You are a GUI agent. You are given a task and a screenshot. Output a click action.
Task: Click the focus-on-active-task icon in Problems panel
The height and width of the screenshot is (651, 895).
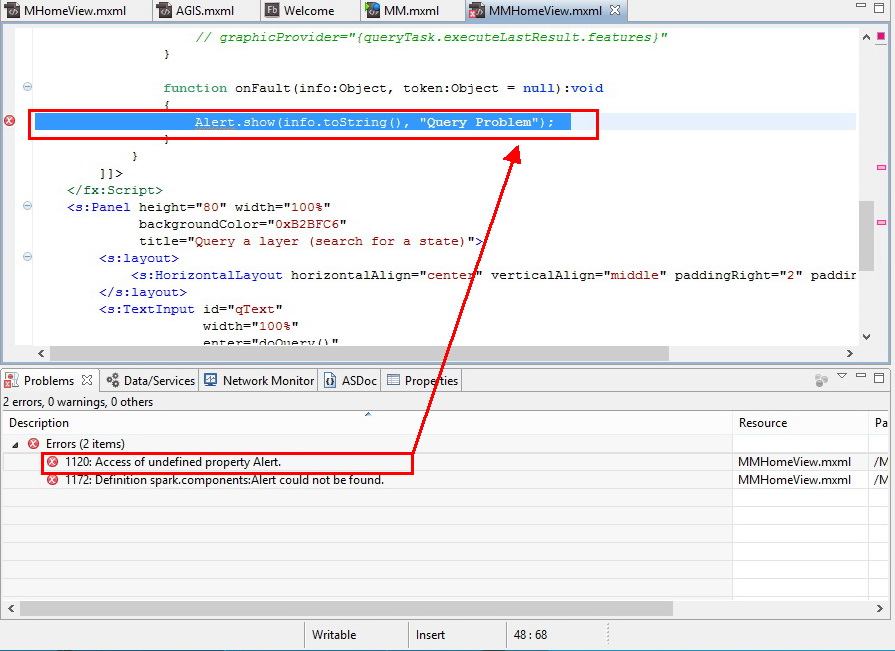pos(821,380)
